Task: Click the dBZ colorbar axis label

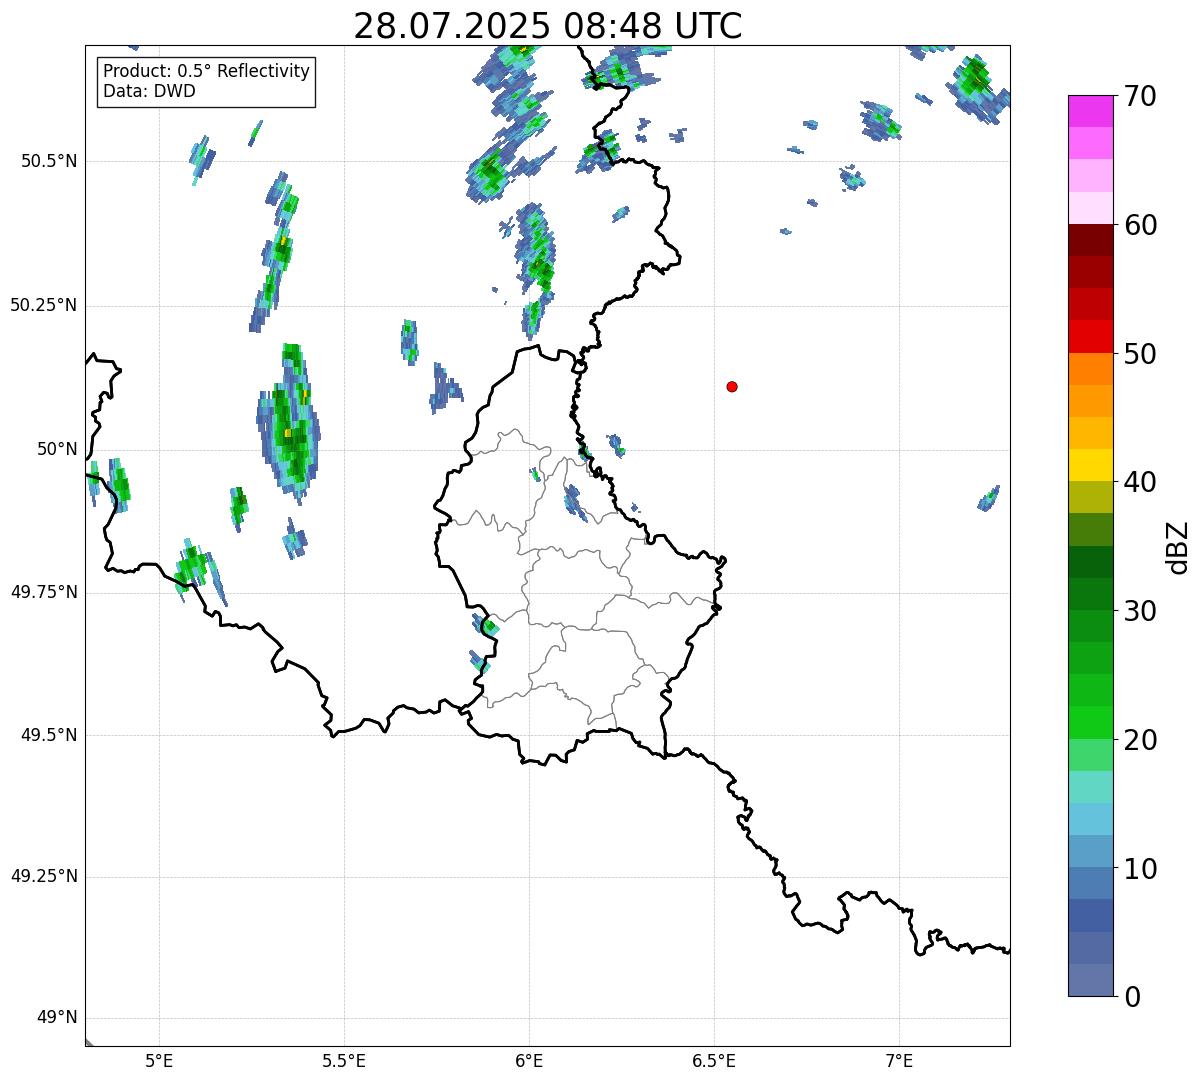Action: click(1178, 547)
